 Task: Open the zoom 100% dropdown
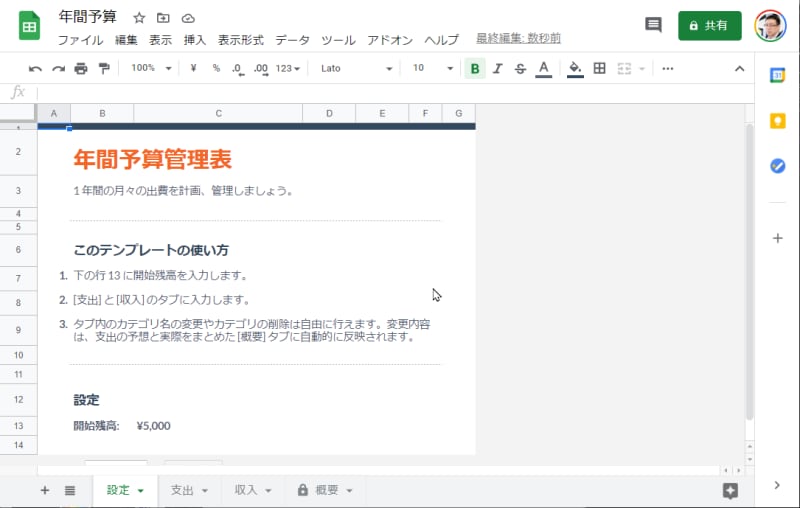pos(151,68)
